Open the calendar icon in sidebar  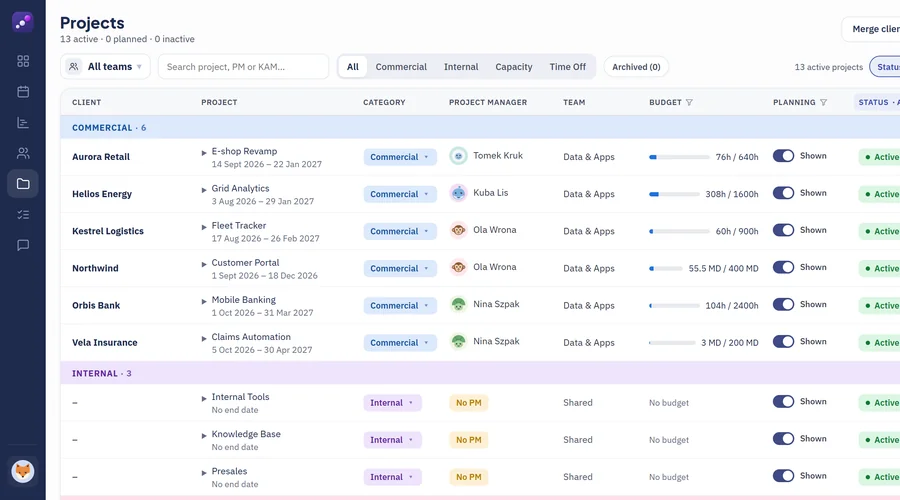(x=23, y=92)
